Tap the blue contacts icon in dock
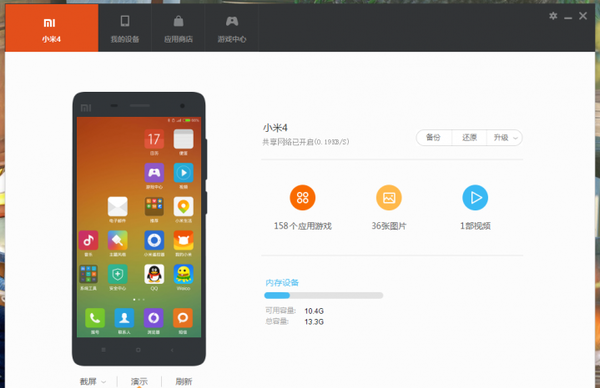 click(124, 318)
